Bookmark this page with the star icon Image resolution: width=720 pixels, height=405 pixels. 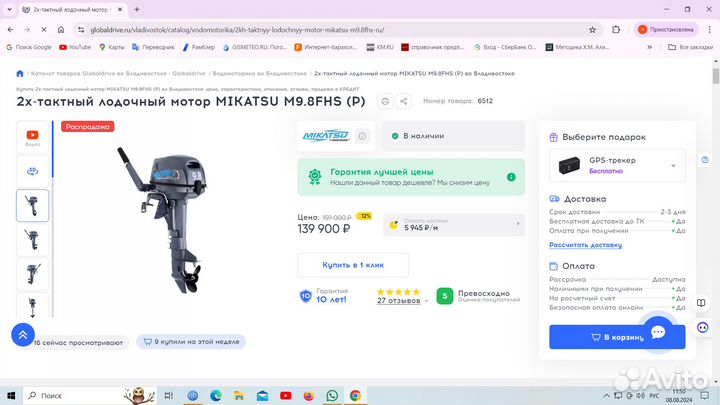click(592, 30)
